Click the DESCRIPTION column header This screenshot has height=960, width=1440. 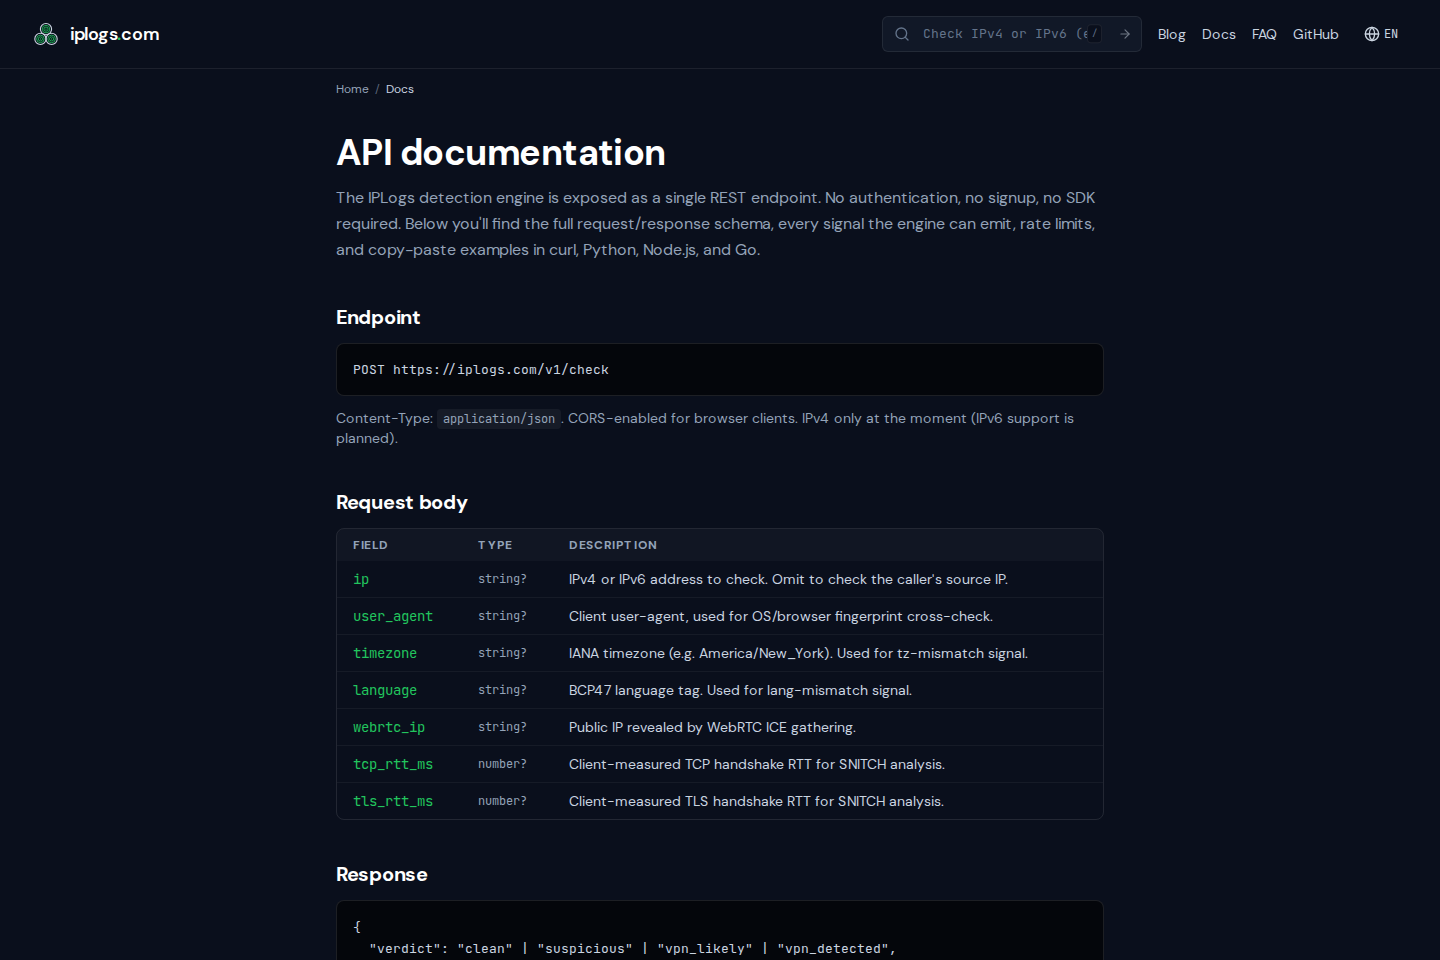[613, 545]
